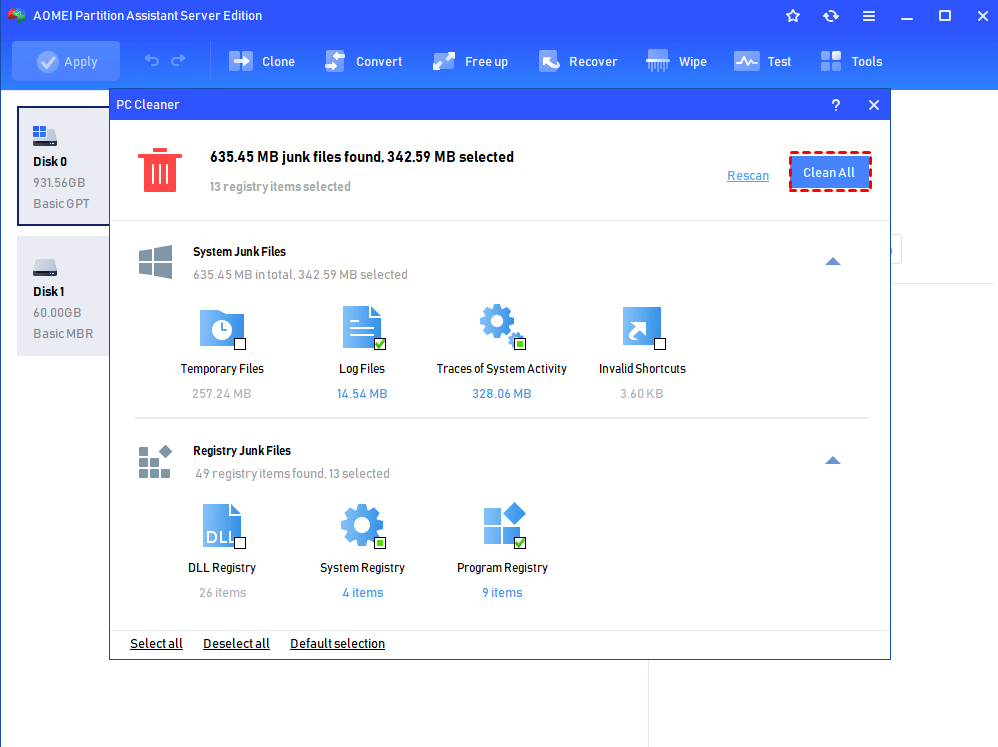Screen dimensions: 998x747
Task: Click the Invalid Shortcuts icon
Action: (642, 326)
